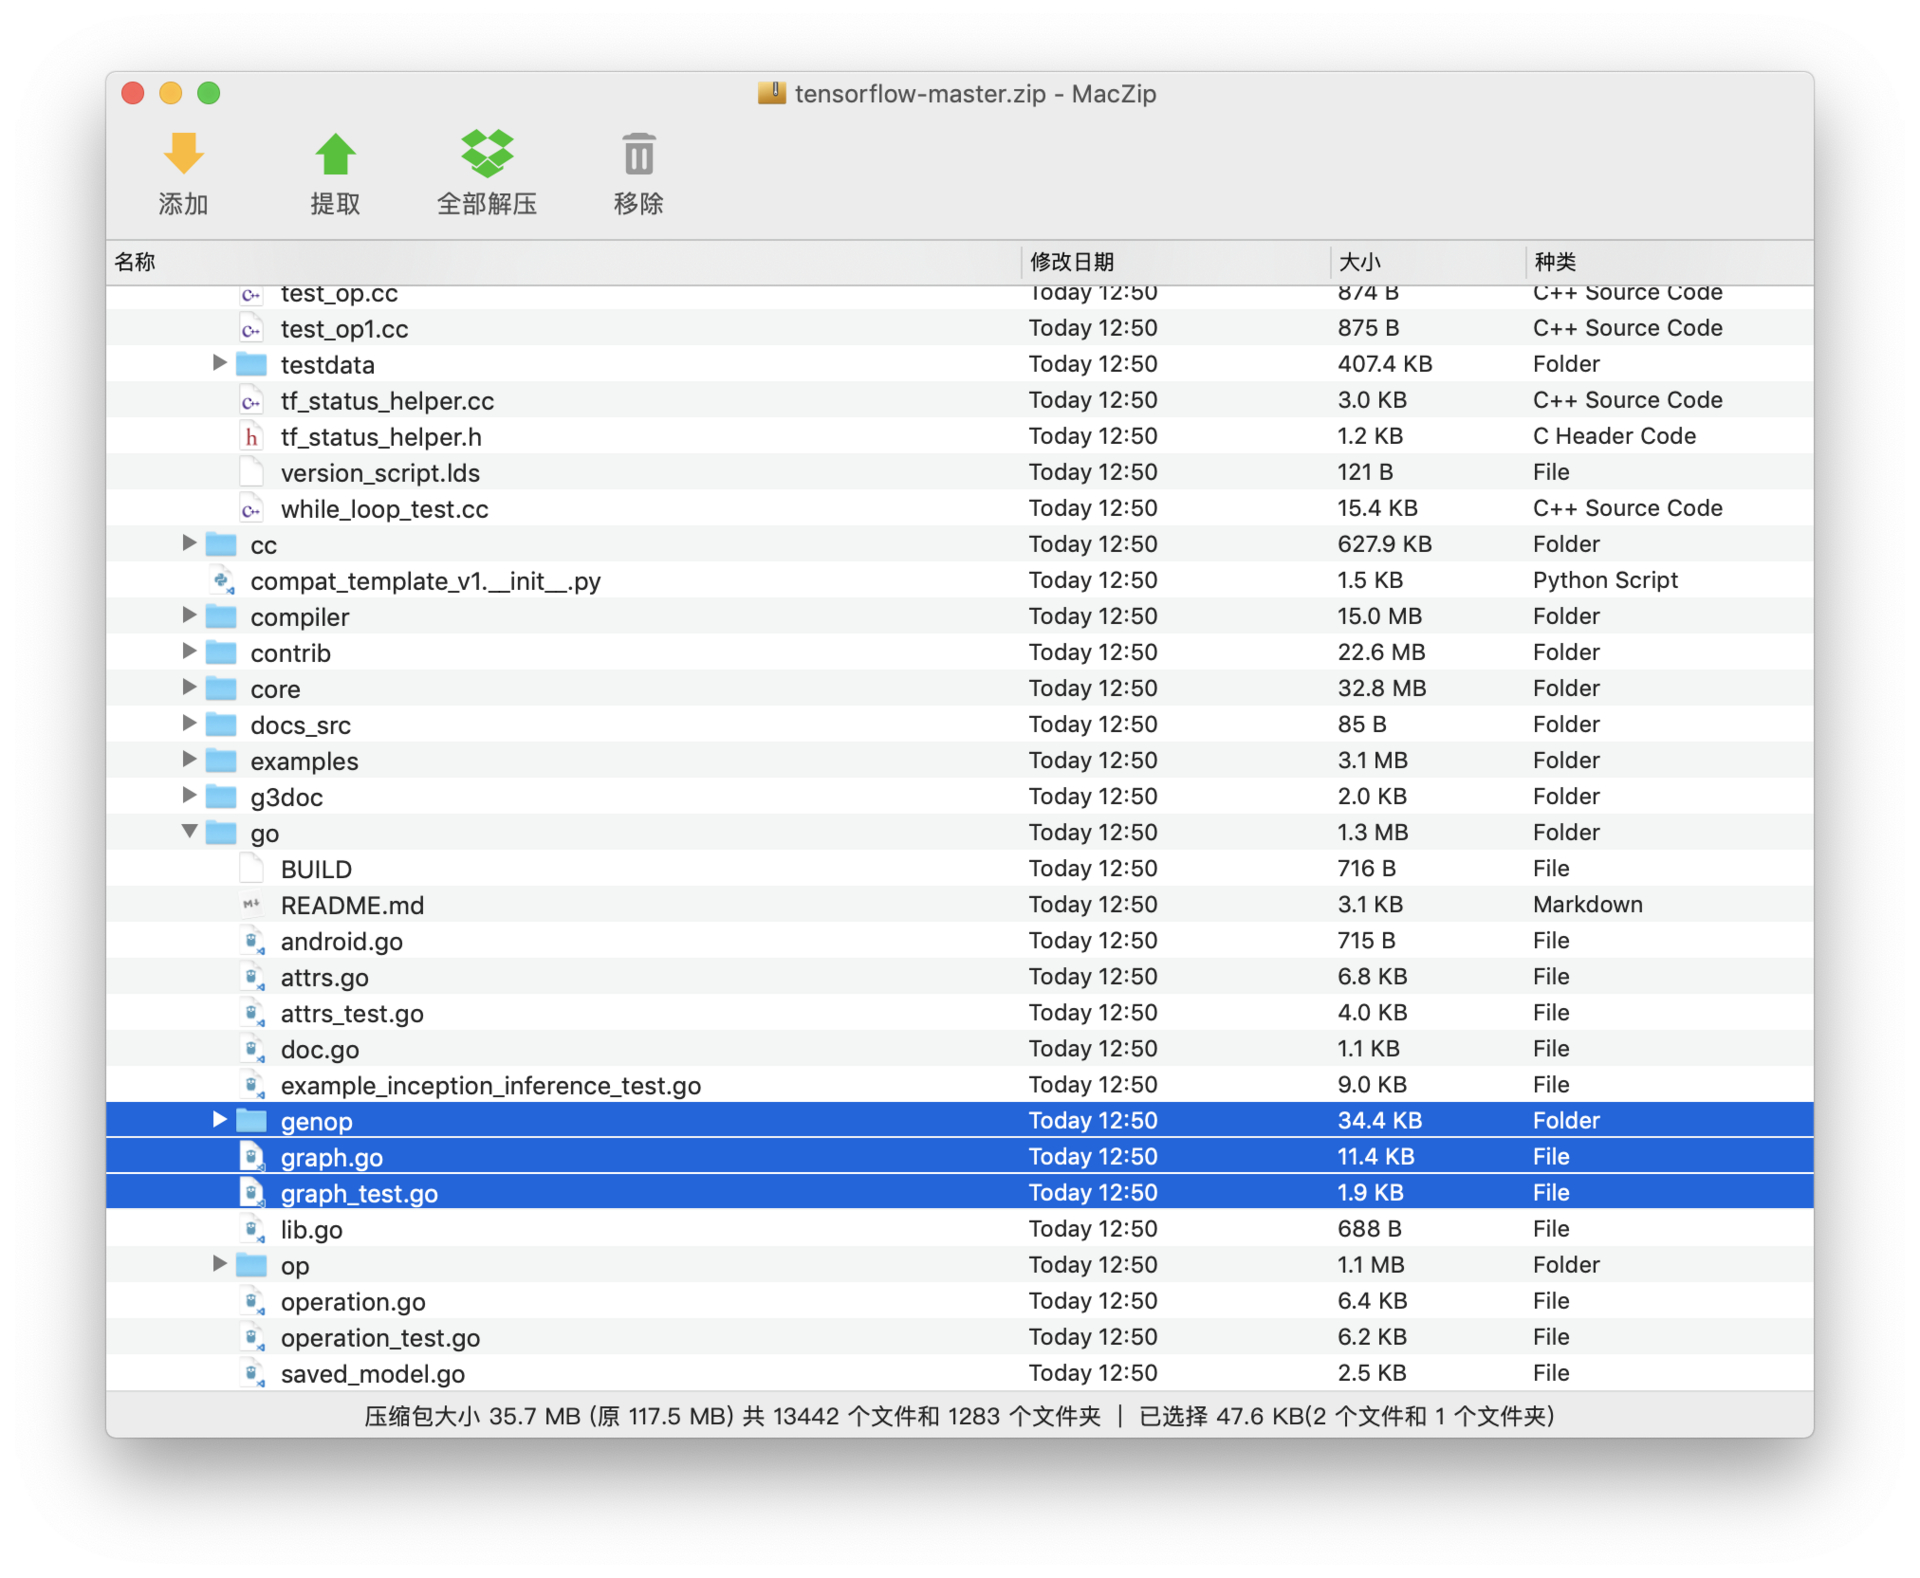Select attrs_test.go file name

pyautogui.click(x=352, y=1013)
